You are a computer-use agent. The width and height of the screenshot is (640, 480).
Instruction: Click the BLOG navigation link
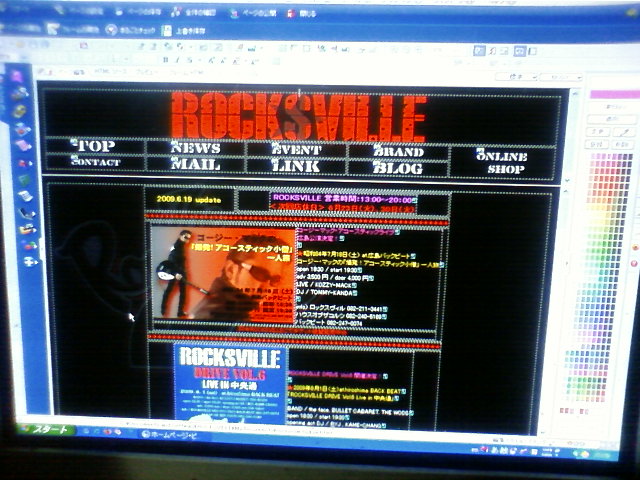[398, 168]
